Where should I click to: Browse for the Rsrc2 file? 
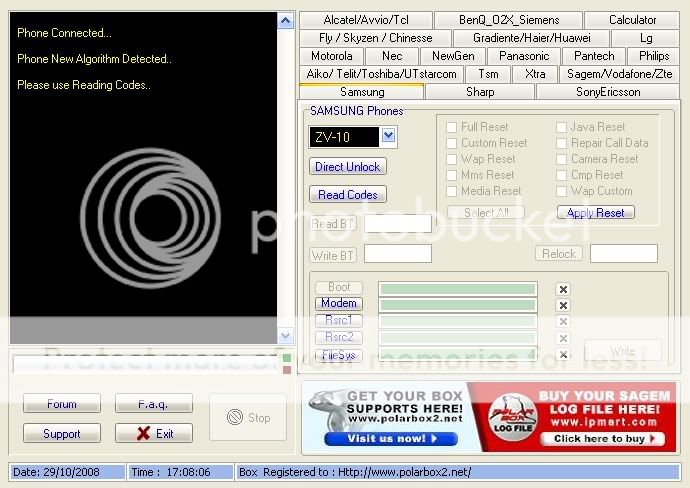339,337
